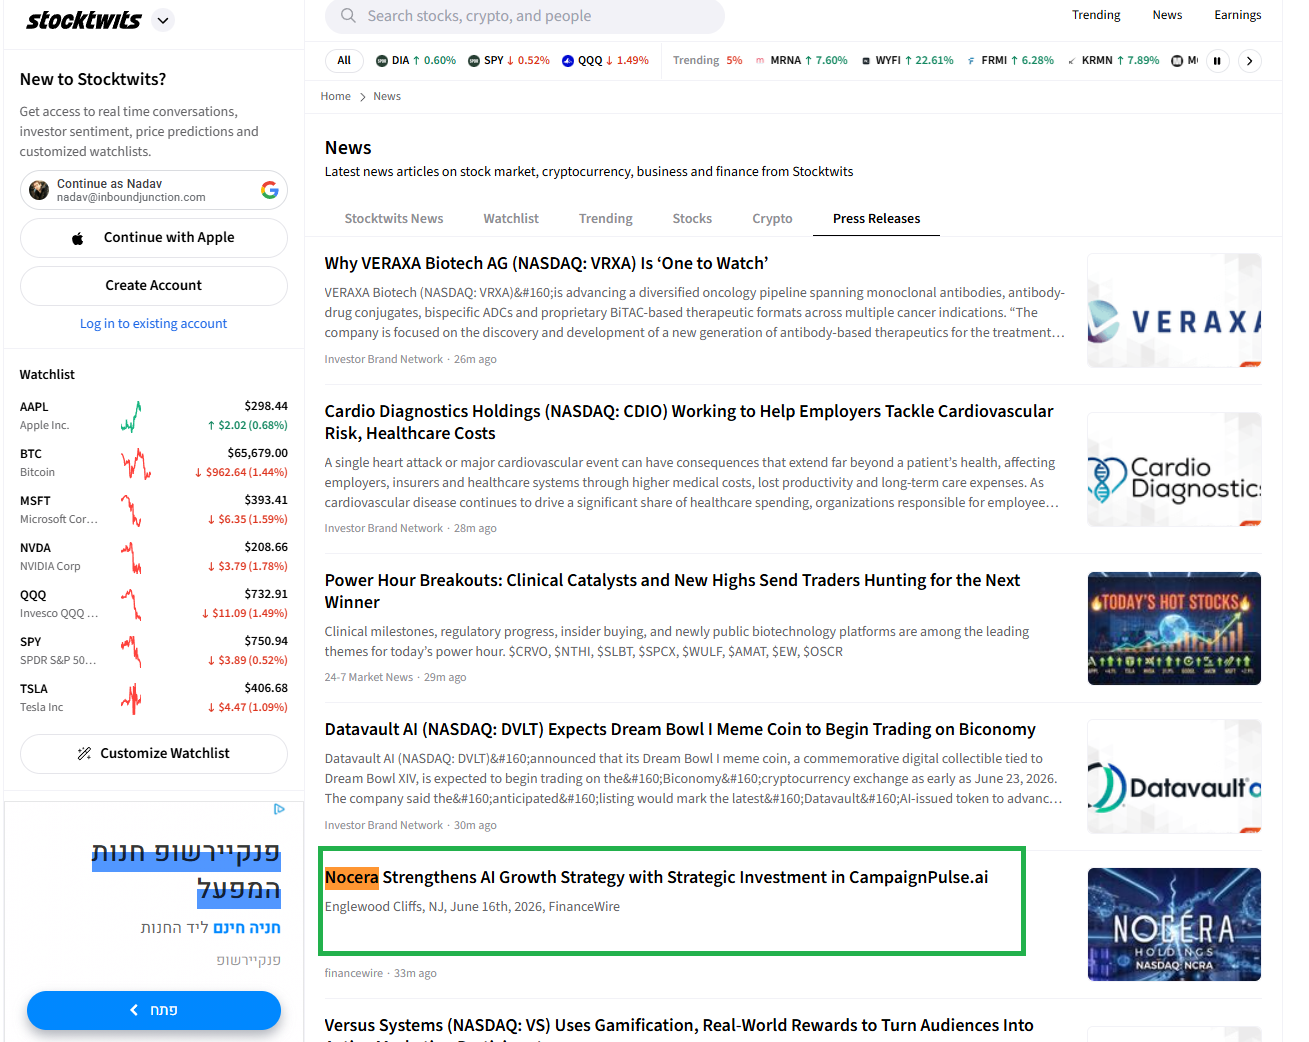
Task: Switch to the Watchlist tab
Action: (511, 219)
